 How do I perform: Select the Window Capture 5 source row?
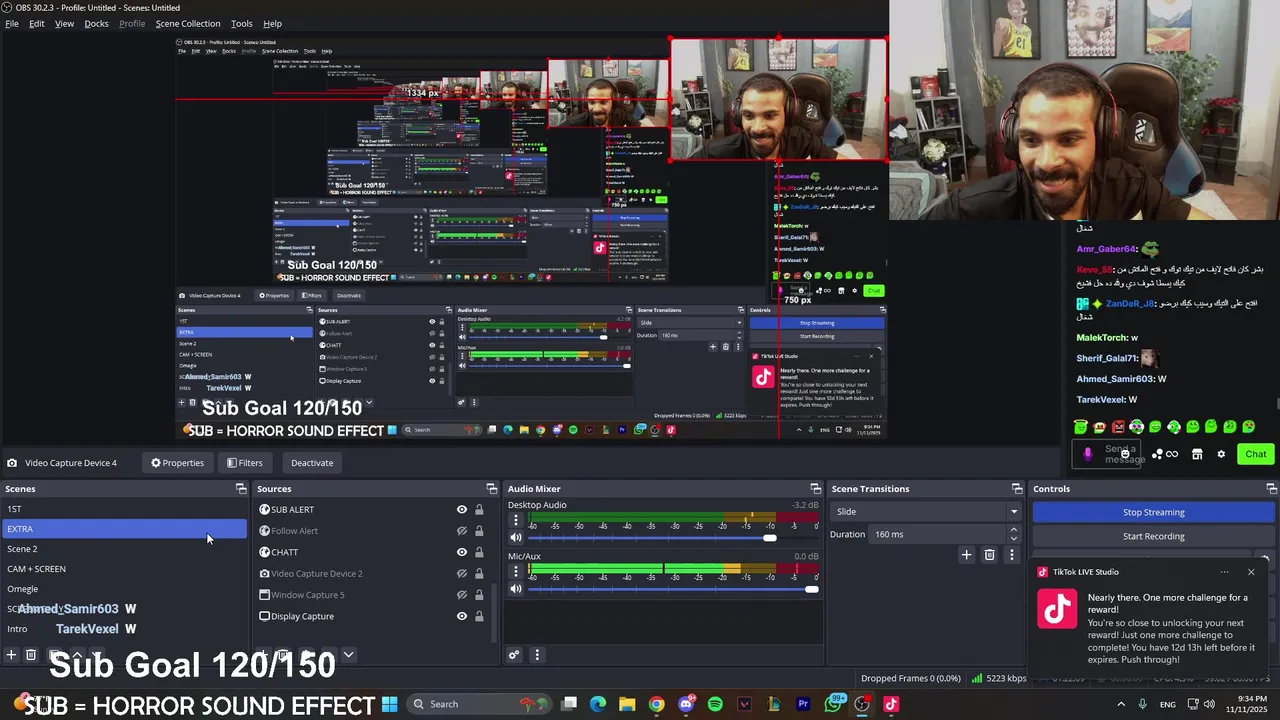pos(372,595)
